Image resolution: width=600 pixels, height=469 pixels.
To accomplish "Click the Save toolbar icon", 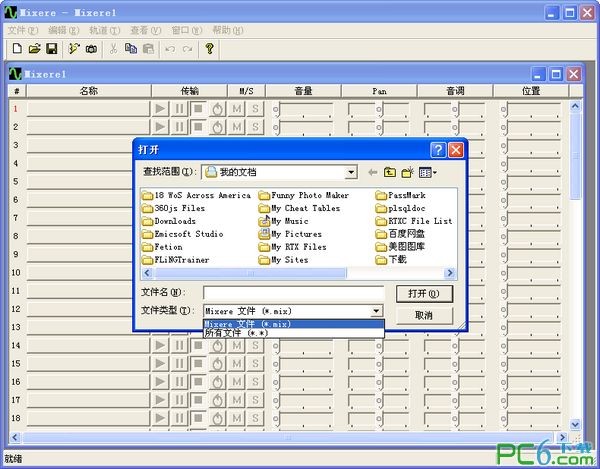I will 52,49.
